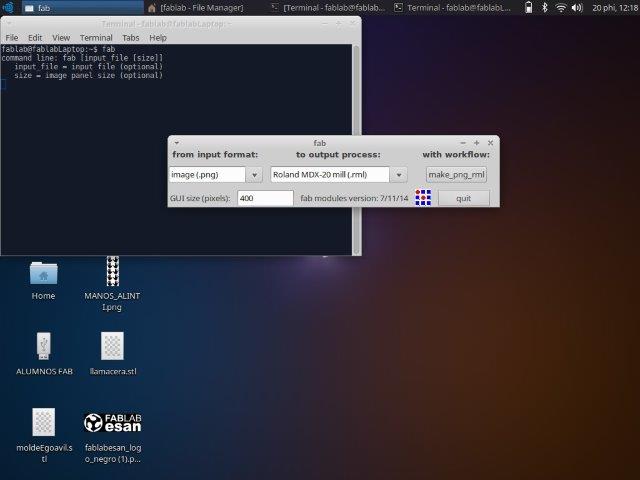Viewport: 640px width, 480px height.
Task: Open the ALUMNOS FAB USB drive icon
Action: (44, 346)
